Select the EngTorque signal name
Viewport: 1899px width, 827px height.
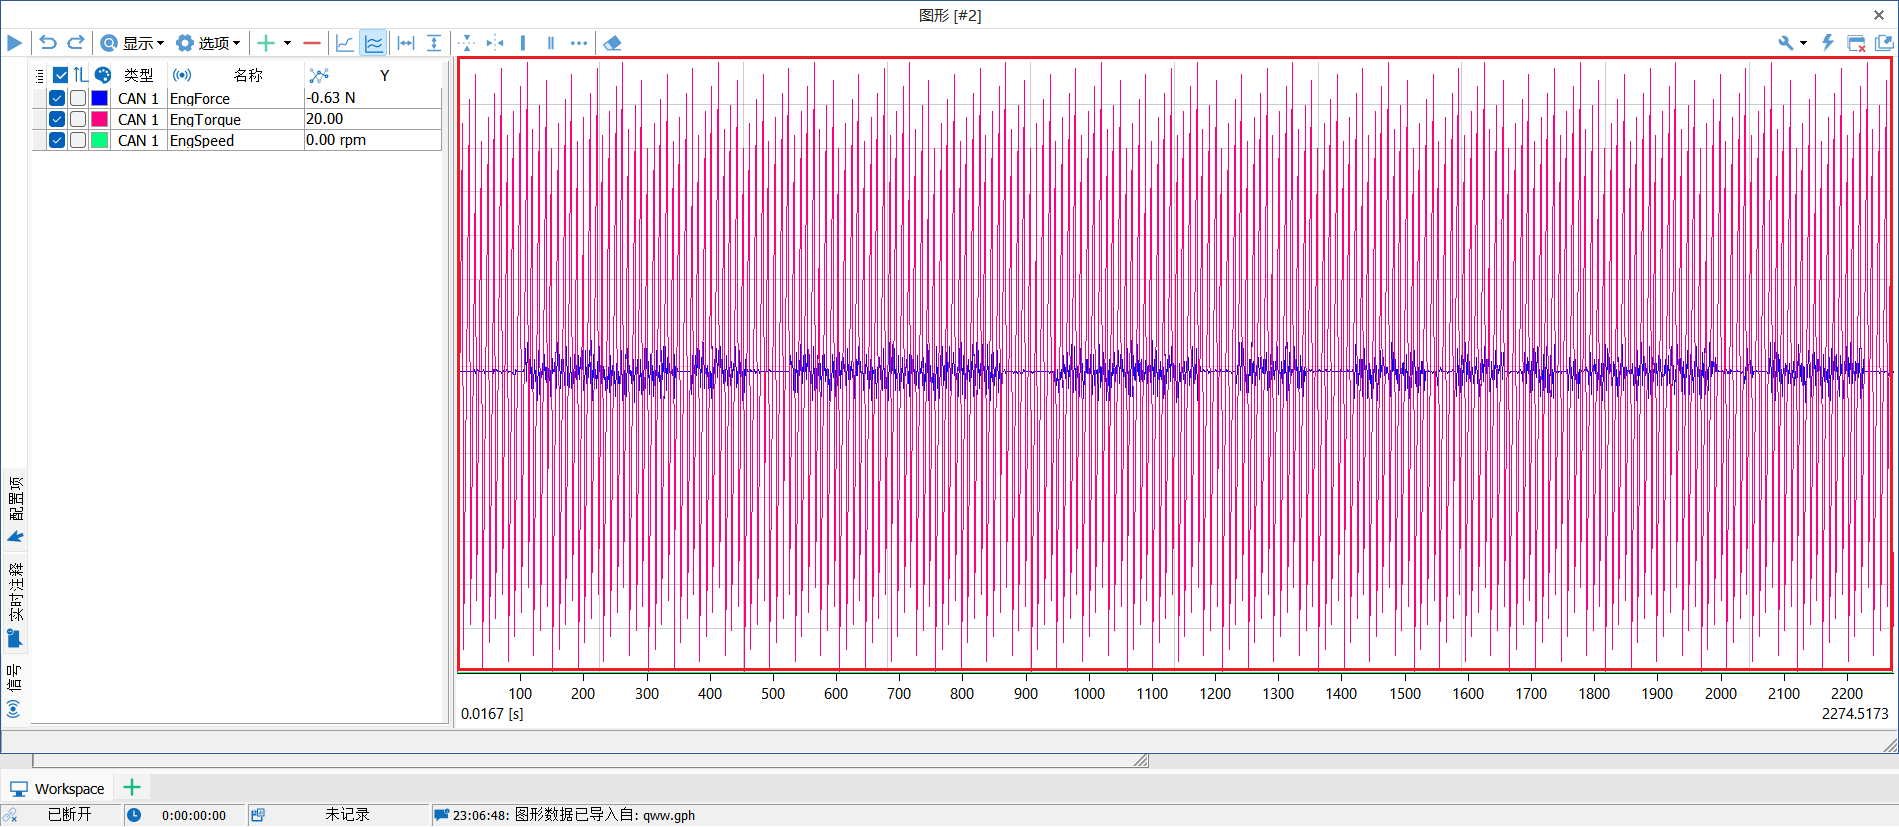click(205, 119)
